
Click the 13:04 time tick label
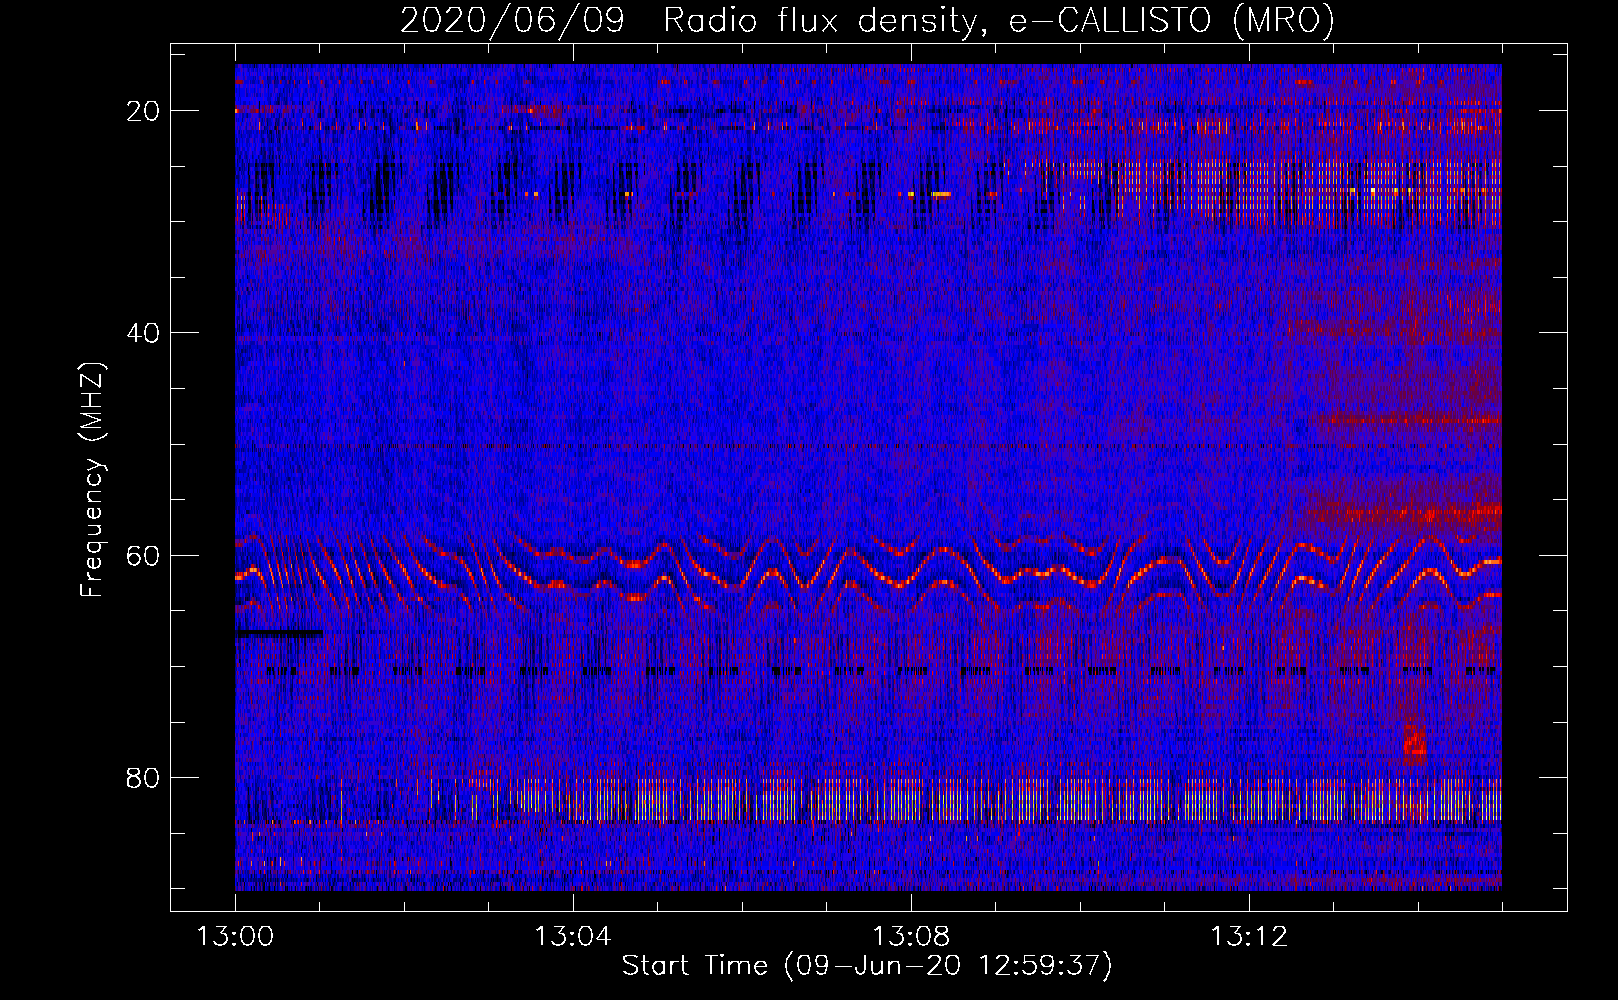[x=573, y=937]
